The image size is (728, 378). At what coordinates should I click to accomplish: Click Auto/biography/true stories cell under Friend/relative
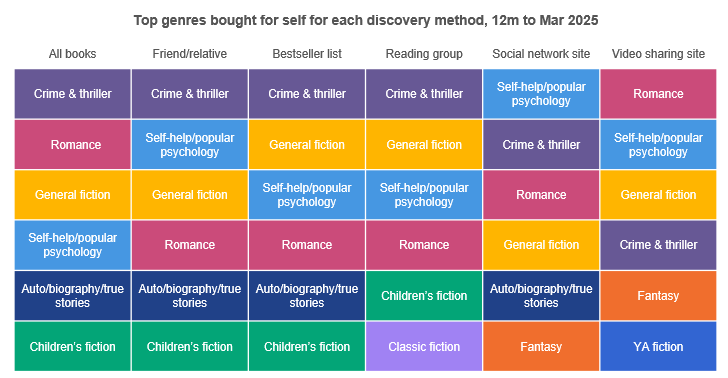[x=189, y=295]
